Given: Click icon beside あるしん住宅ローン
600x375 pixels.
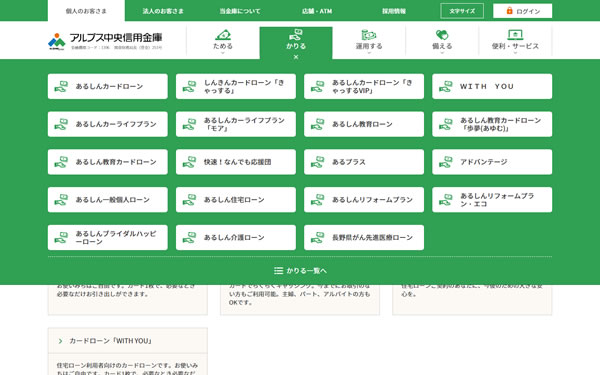Looking at the screenshot, I should (189, 200).
